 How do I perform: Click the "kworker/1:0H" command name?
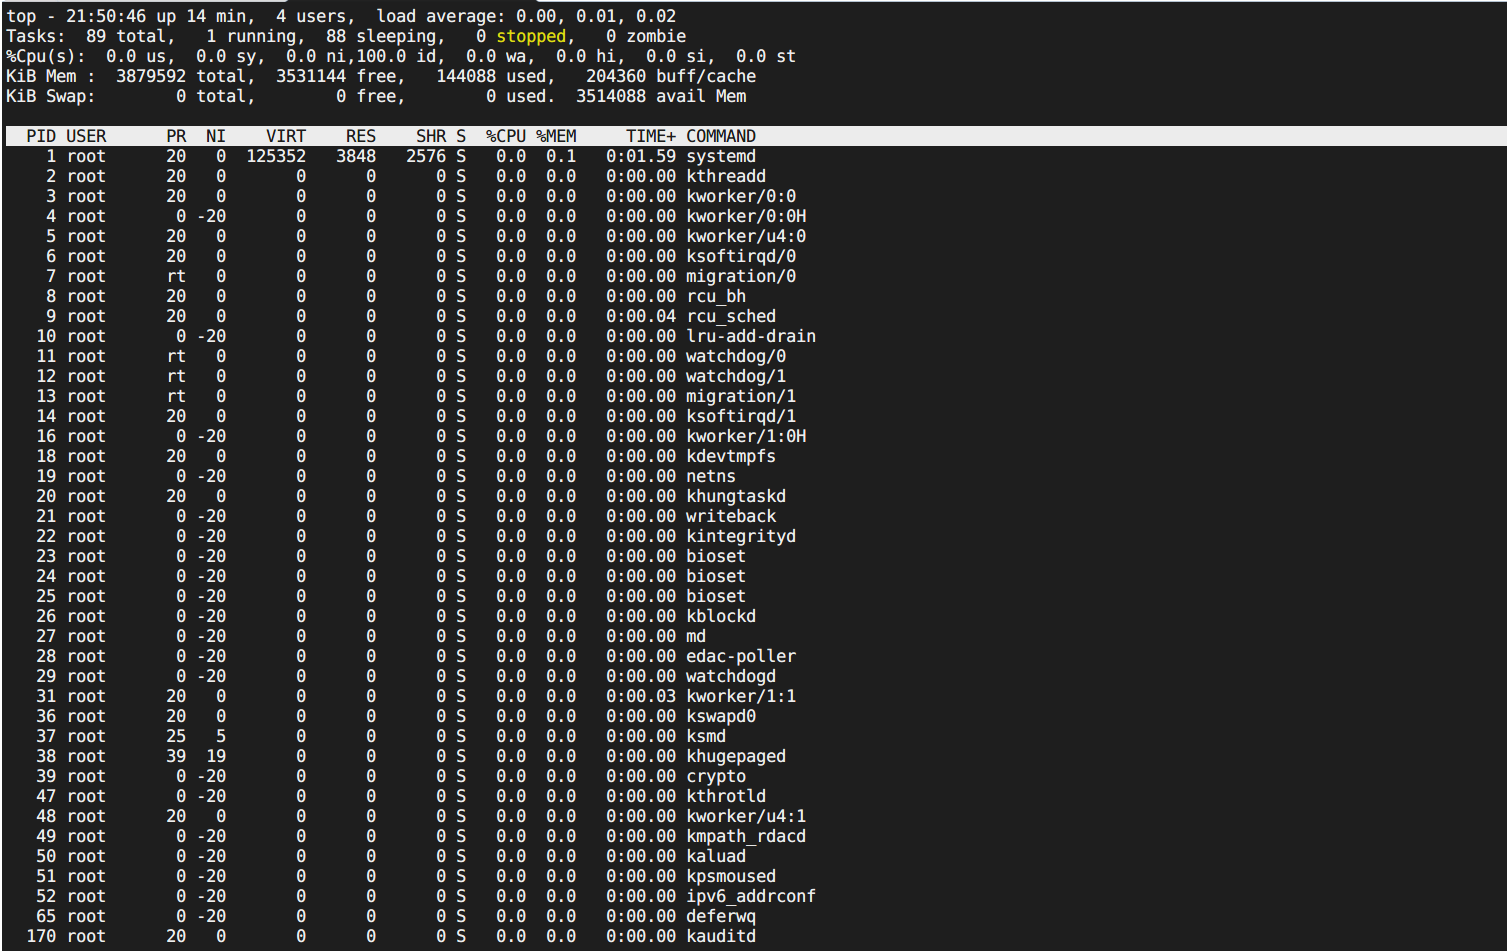point(746,436)
